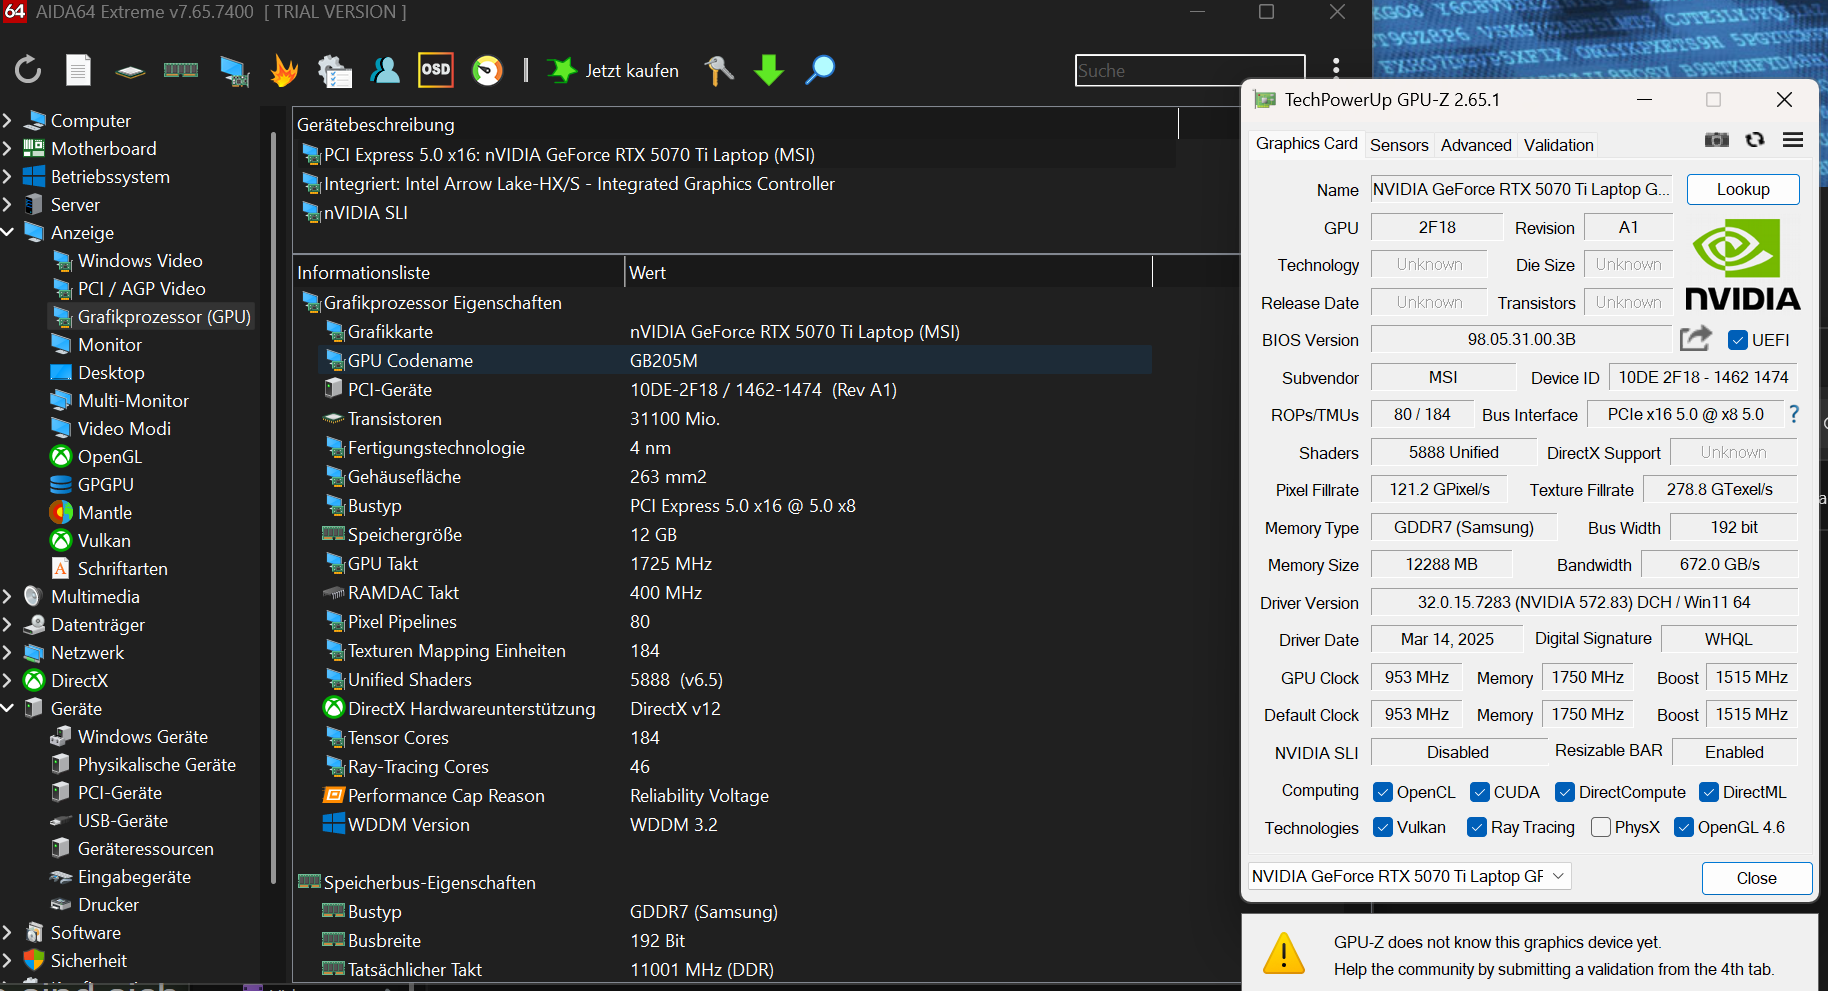Switch to the Sensors tab in GPU-Z
1828x991 pixels.
[x=1399, y=145]
